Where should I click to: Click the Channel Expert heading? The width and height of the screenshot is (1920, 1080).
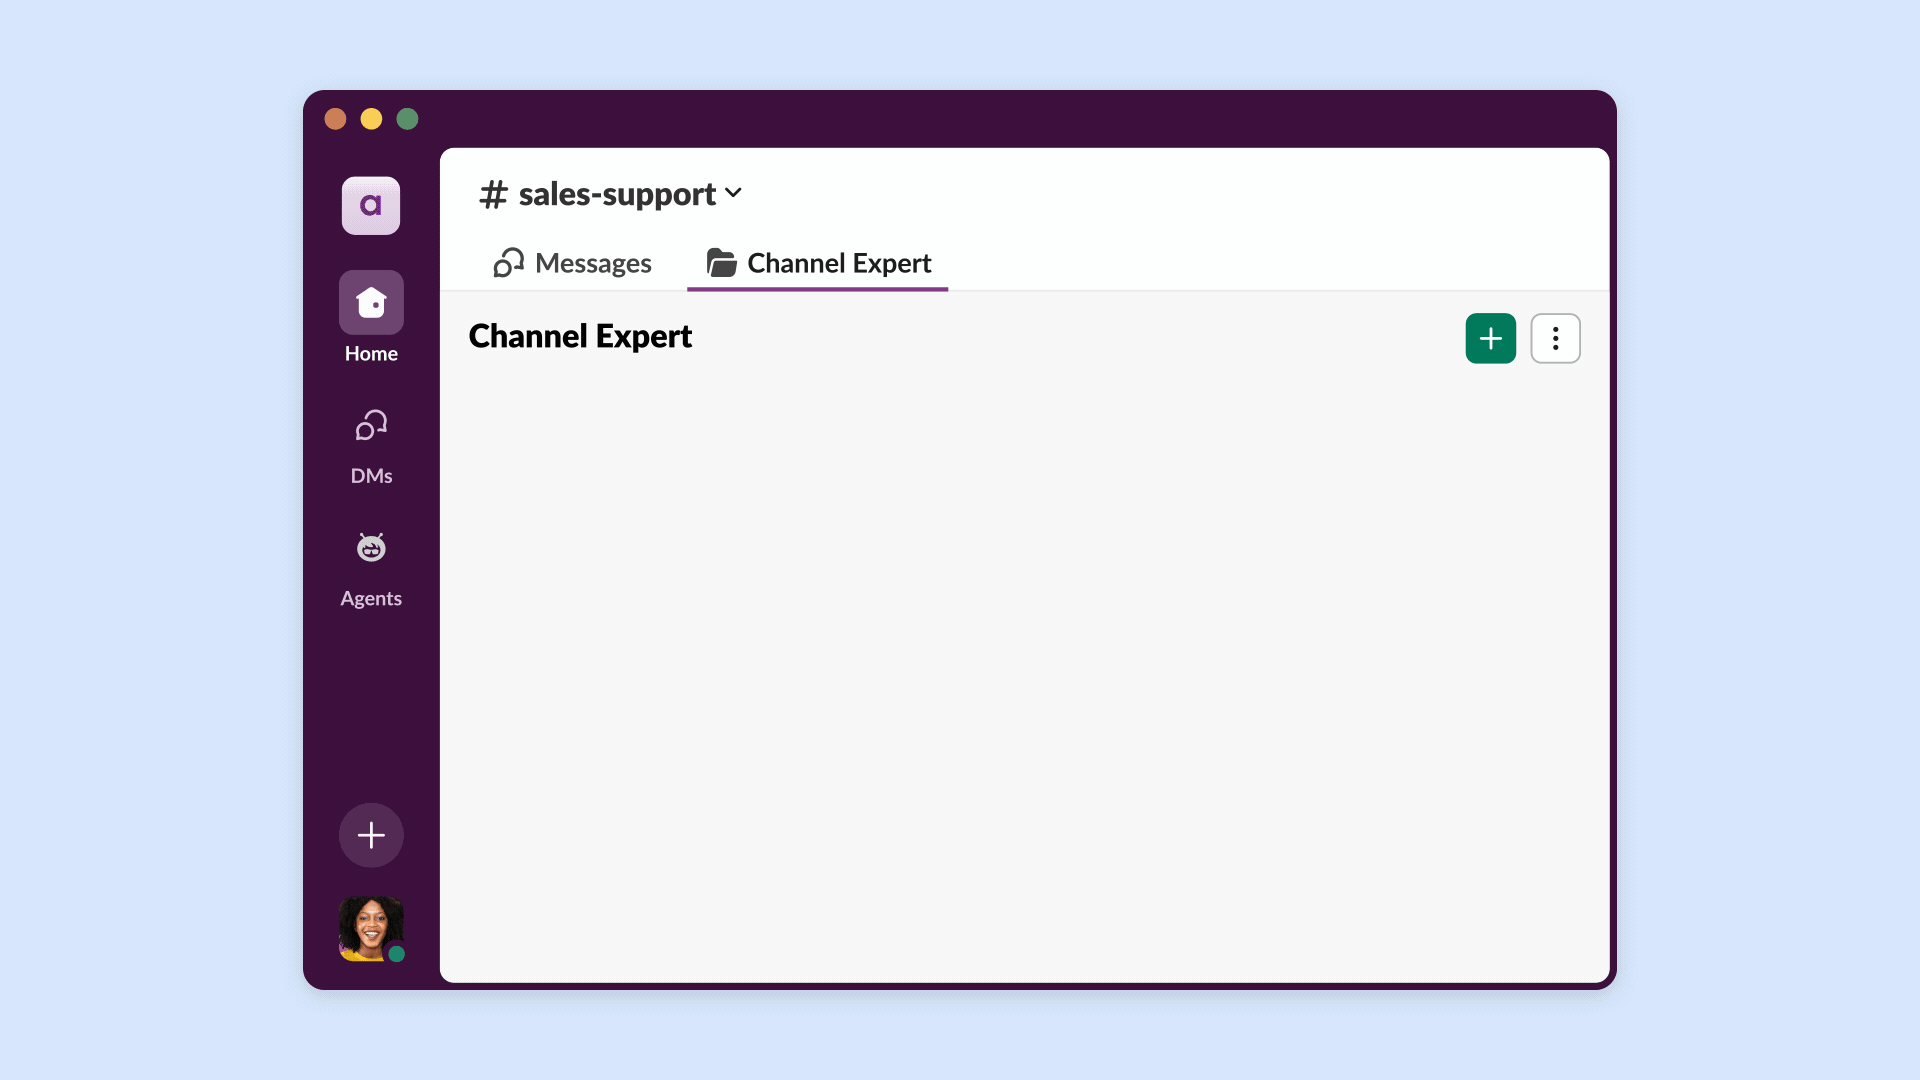point(580,336)
